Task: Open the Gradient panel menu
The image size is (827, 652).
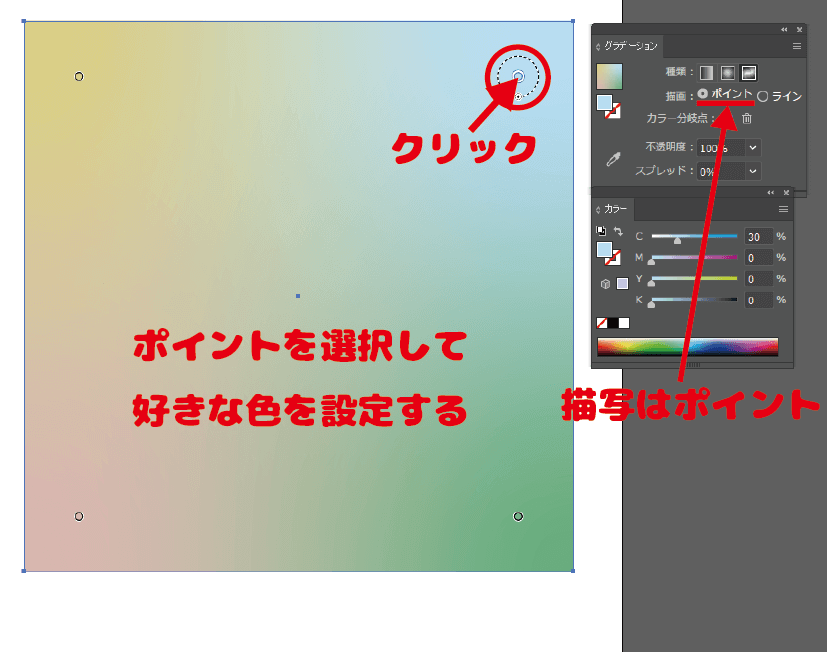Action: 797,46
